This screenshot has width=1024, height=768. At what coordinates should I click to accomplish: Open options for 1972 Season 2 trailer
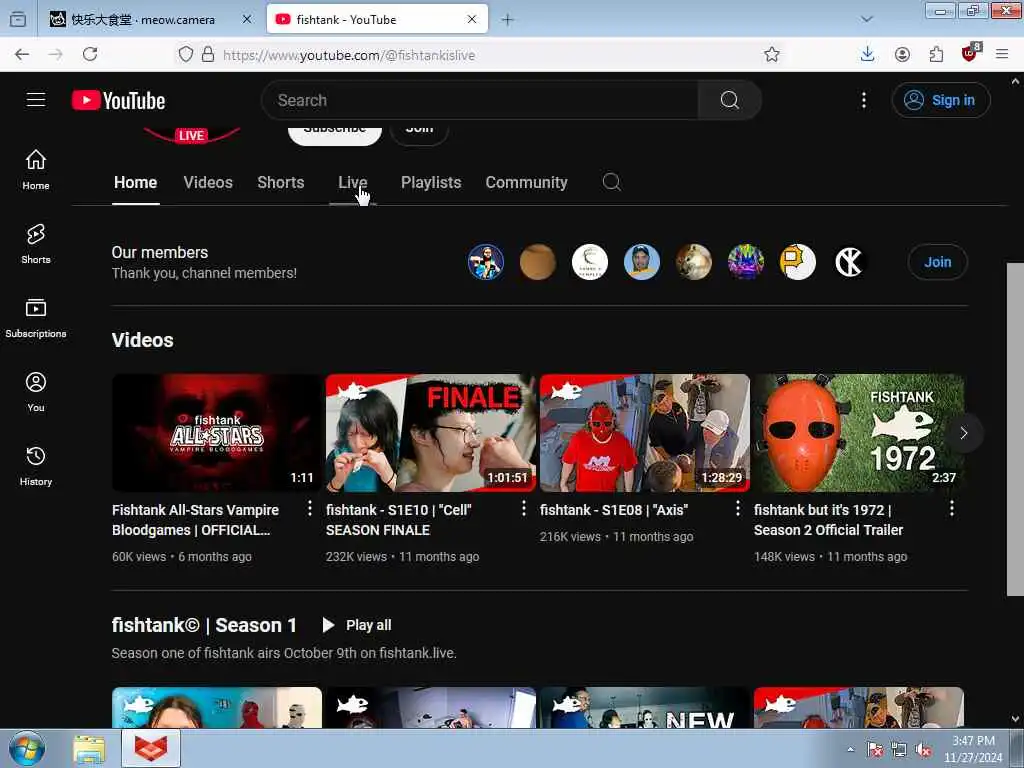point(952,509)
